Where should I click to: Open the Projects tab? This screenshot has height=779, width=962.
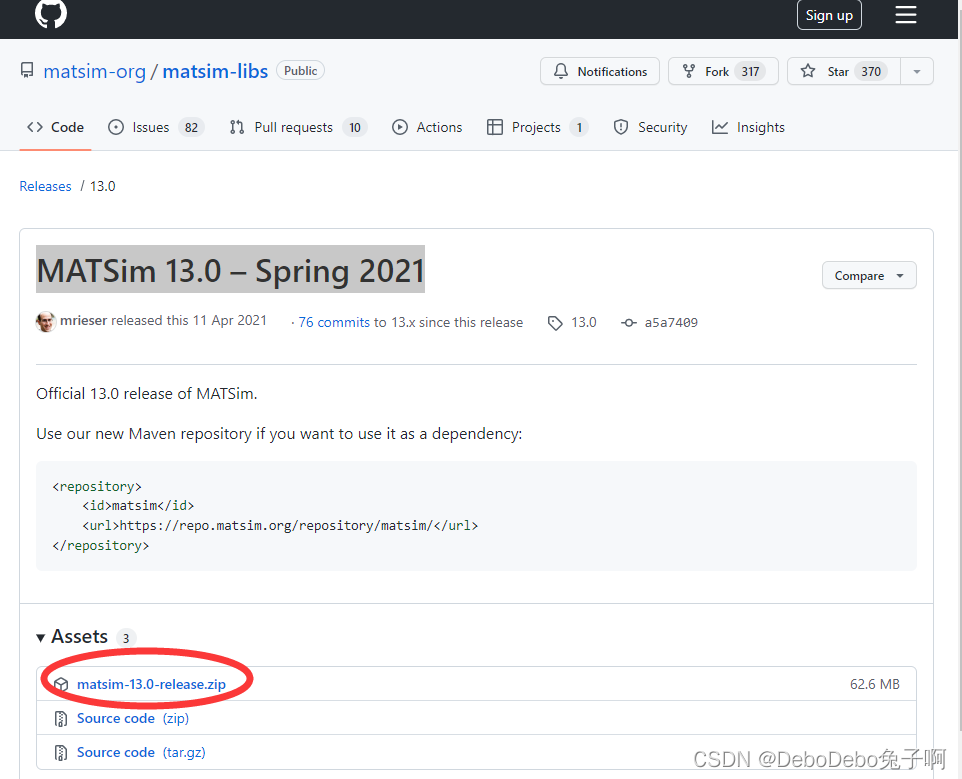[537, 127]
